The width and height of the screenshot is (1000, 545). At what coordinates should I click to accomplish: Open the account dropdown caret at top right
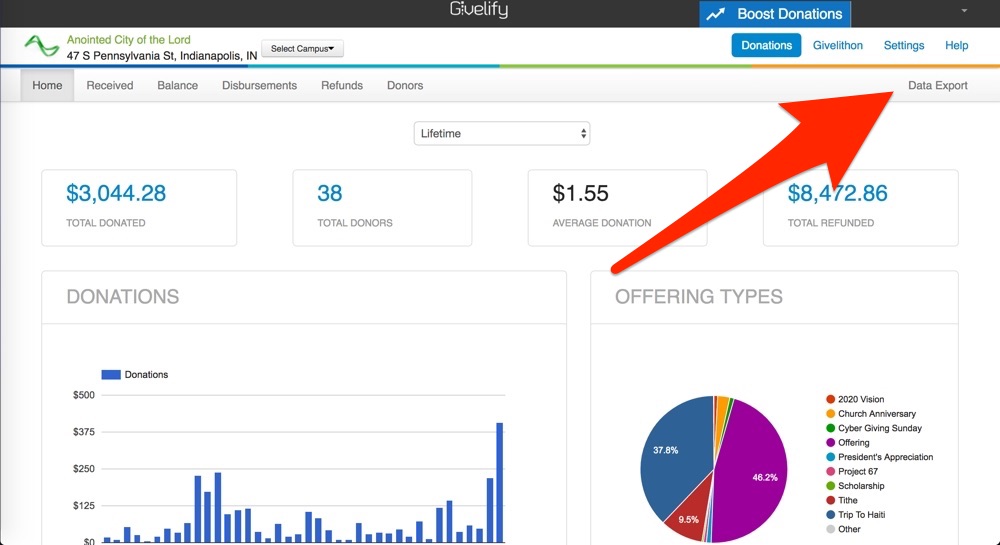(964, 11)
